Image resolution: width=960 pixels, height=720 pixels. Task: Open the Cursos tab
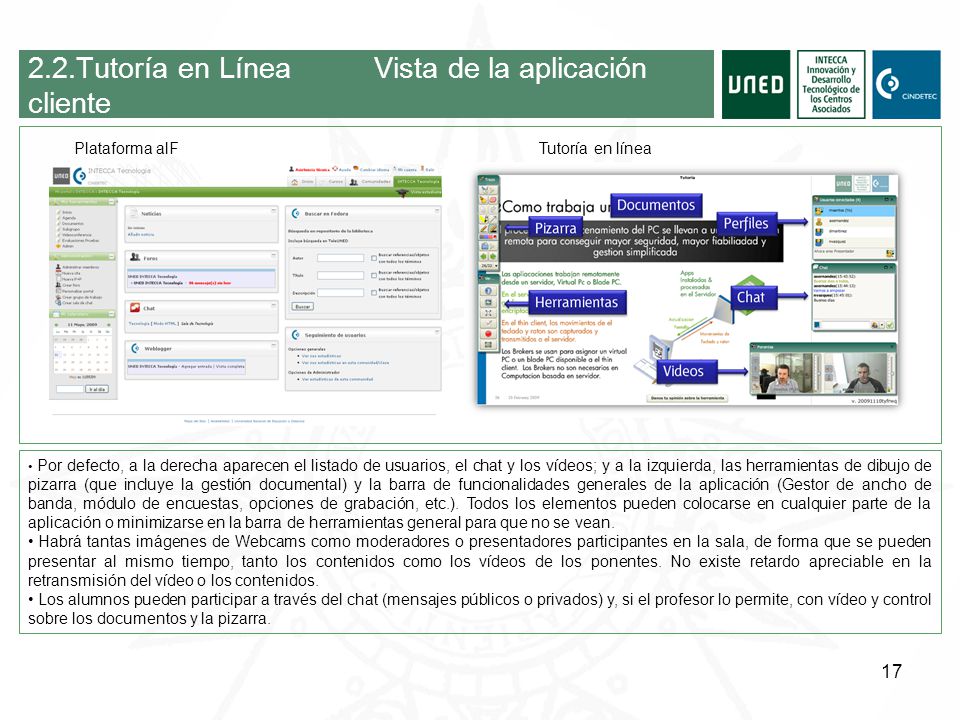tap(331, 182)
